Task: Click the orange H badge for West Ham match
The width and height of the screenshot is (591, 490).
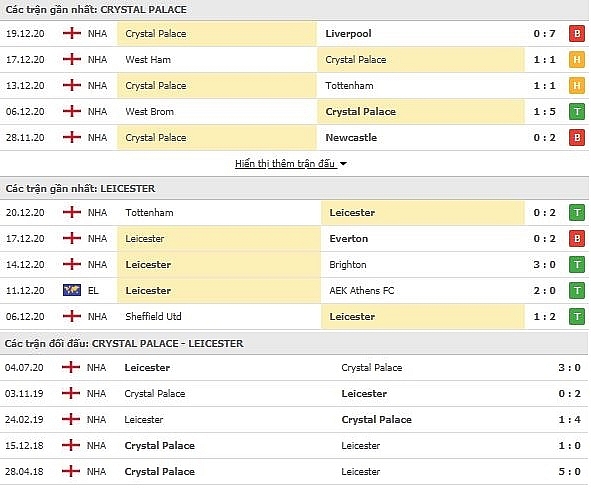Action: click(577, 60)
